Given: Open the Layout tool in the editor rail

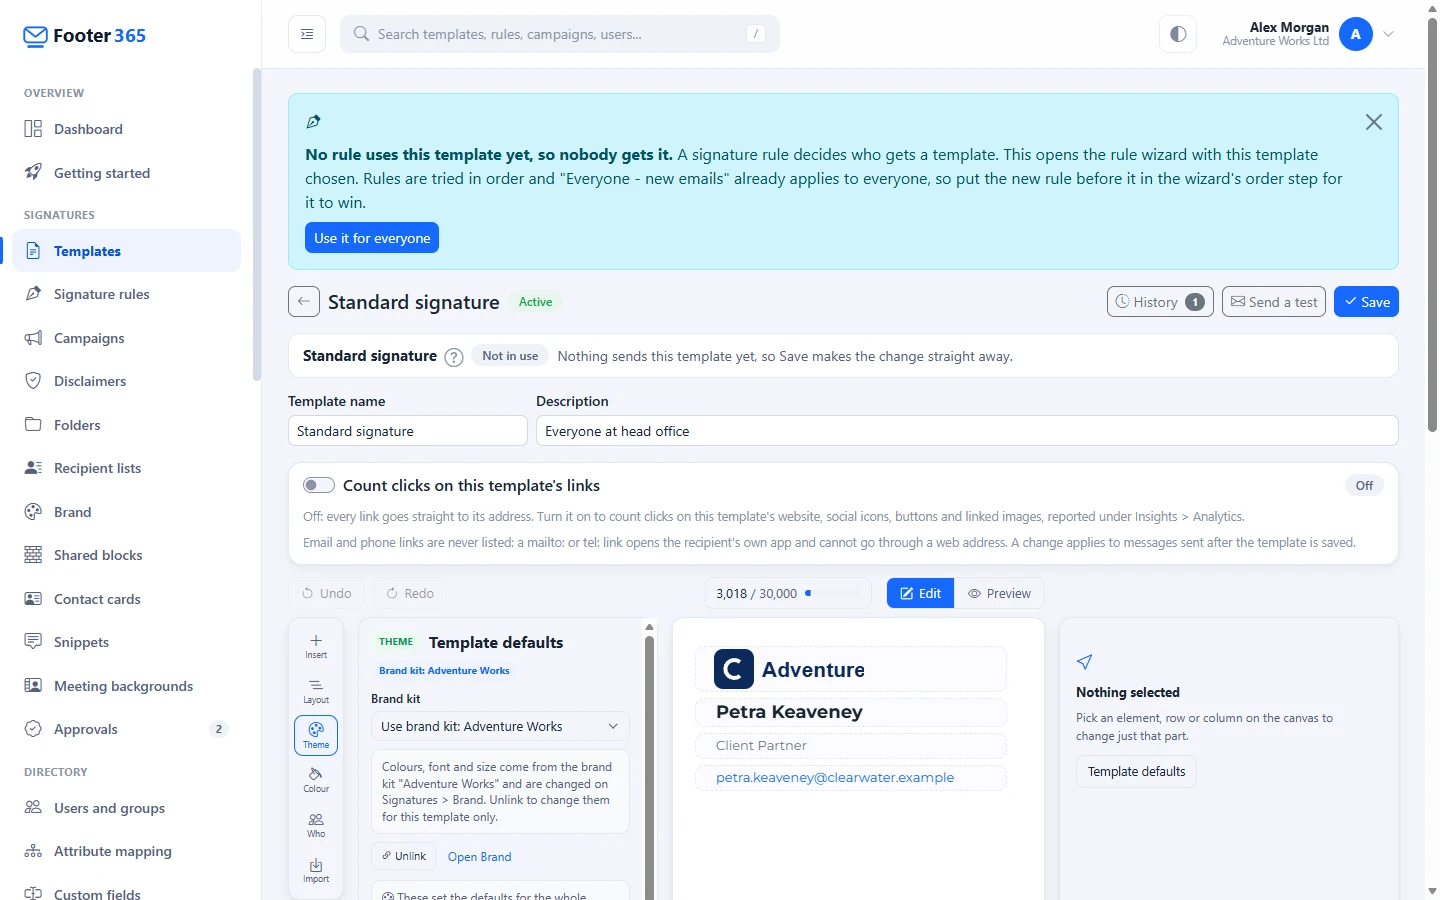Looking at the screenshot, I should click(316, 691).
